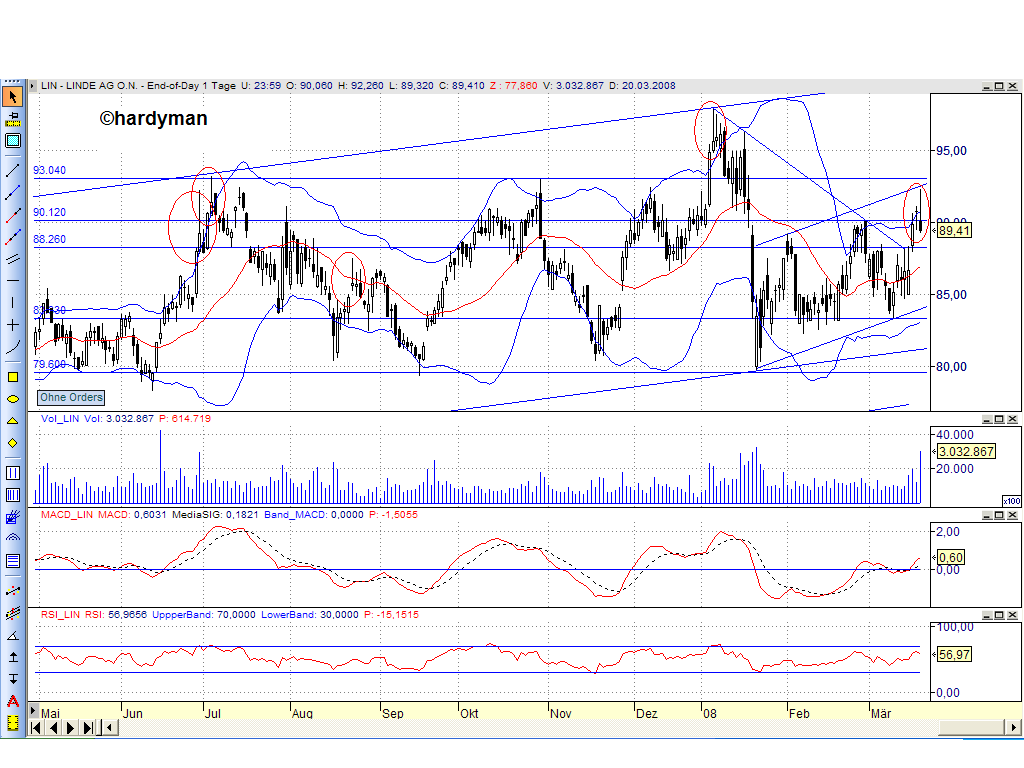The height and width of the screenshot is (768, 1024).
Task: Select the yellow triangle shape tool
Action: pos(13,418)
